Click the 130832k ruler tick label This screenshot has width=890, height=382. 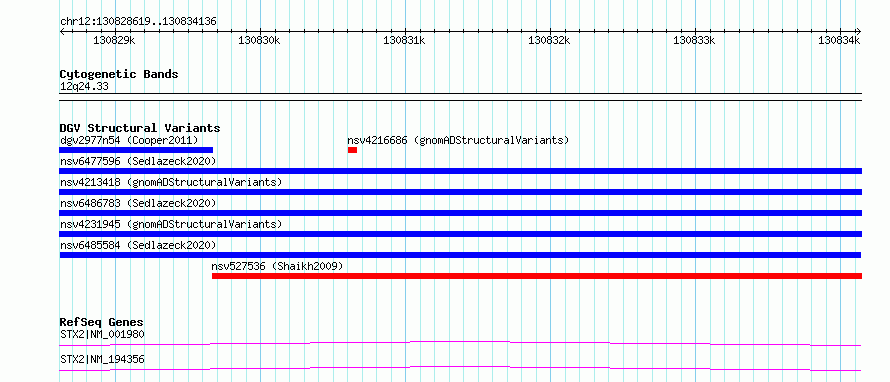[x=549, y=40]
